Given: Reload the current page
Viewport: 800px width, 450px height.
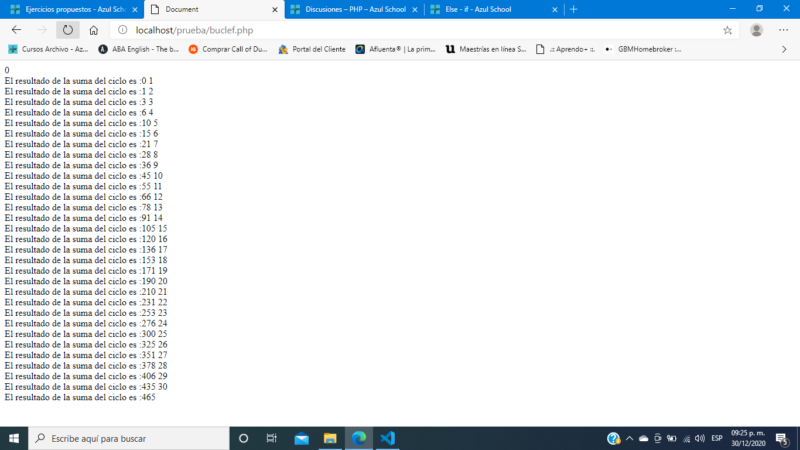Looking at the screenshot, I should 68,30.
